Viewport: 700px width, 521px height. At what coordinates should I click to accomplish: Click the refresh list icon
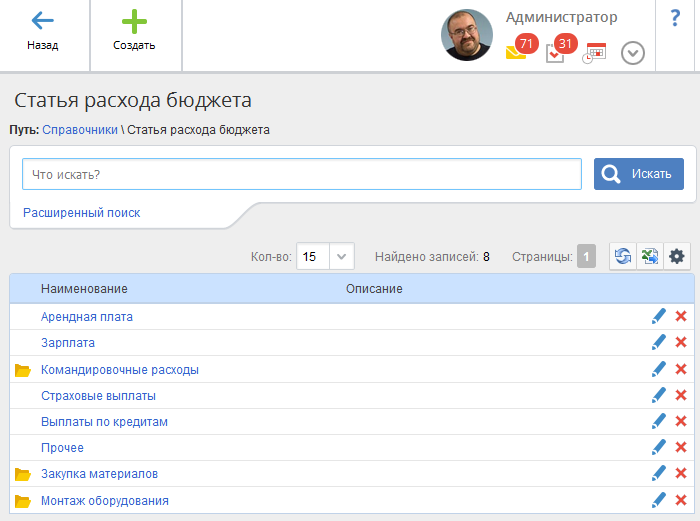(623, 257)
